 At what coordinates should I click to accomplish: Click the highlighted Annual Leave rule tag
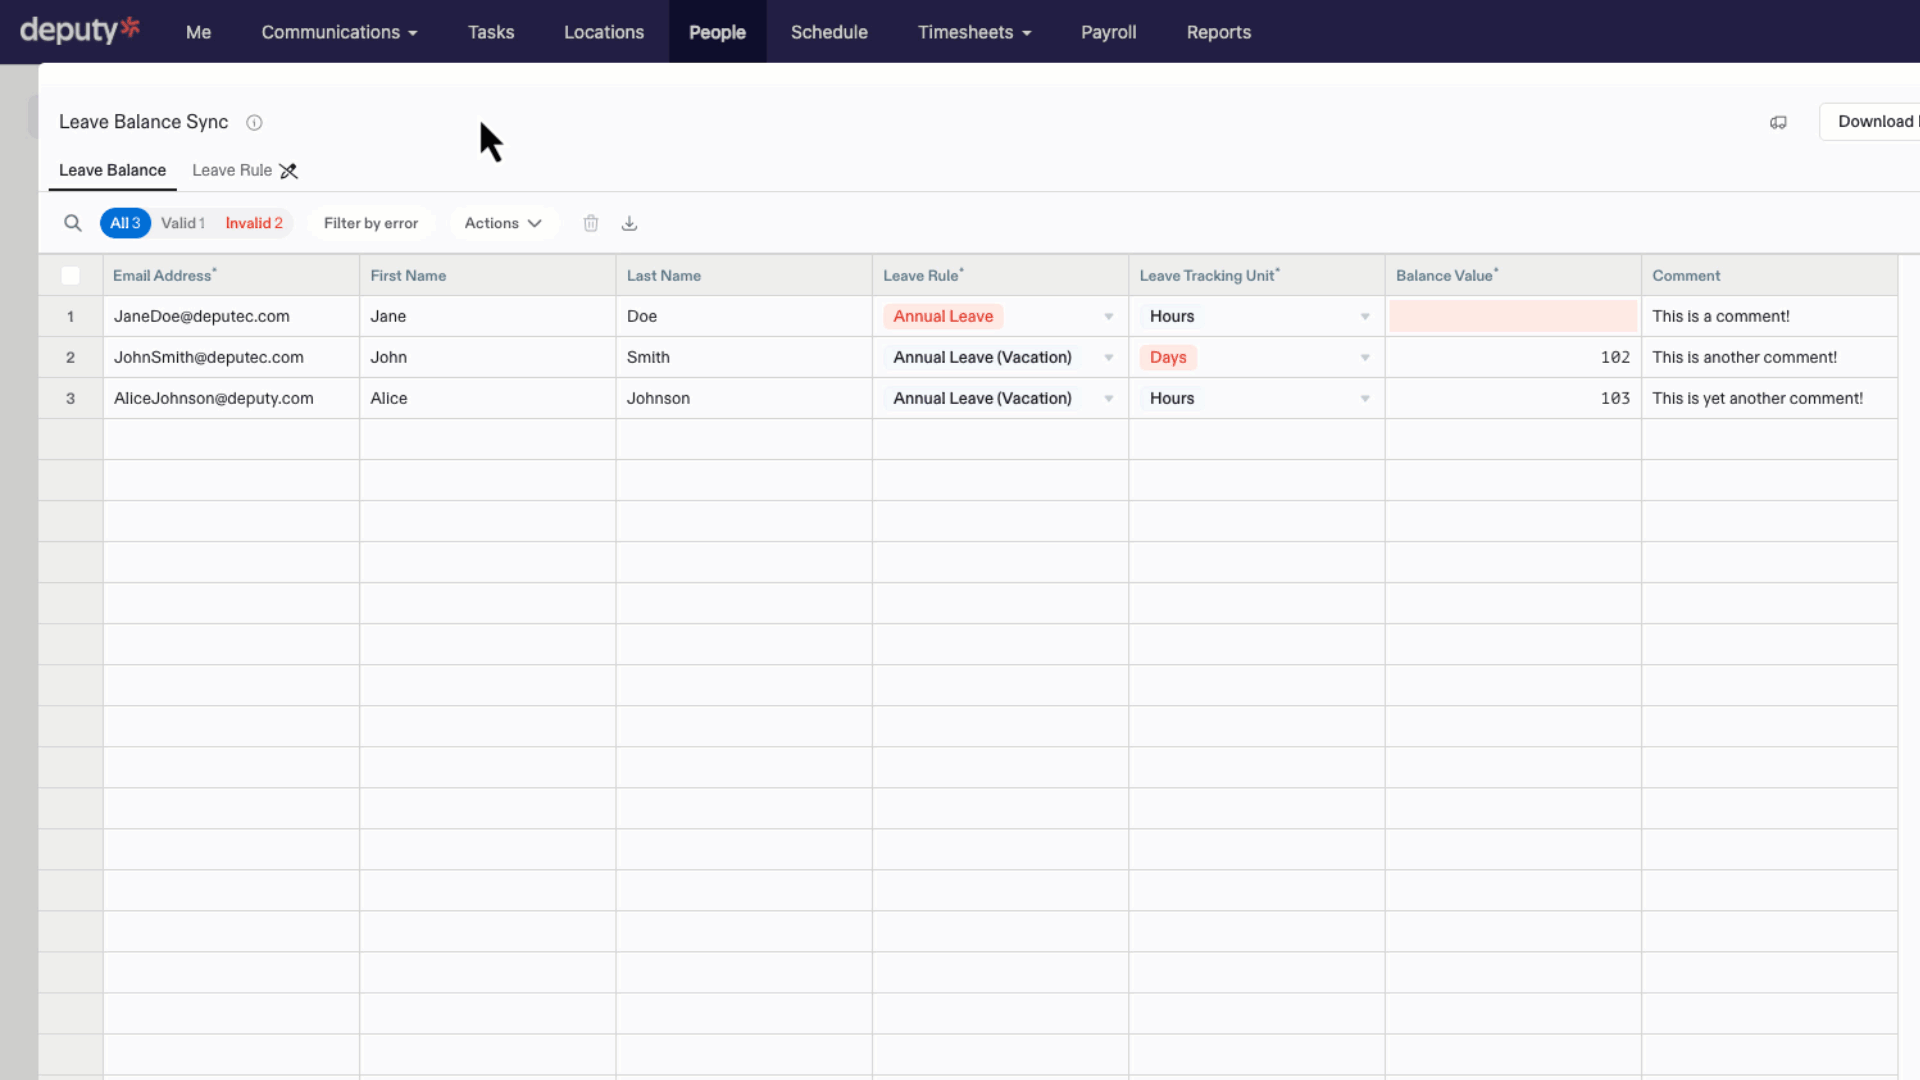pyautogui.click(x=943, y=316)
